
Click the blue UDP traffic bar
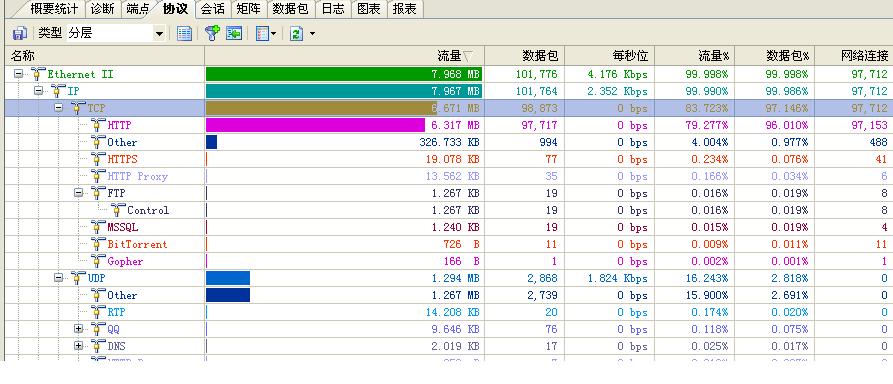(x=228, y=278)
